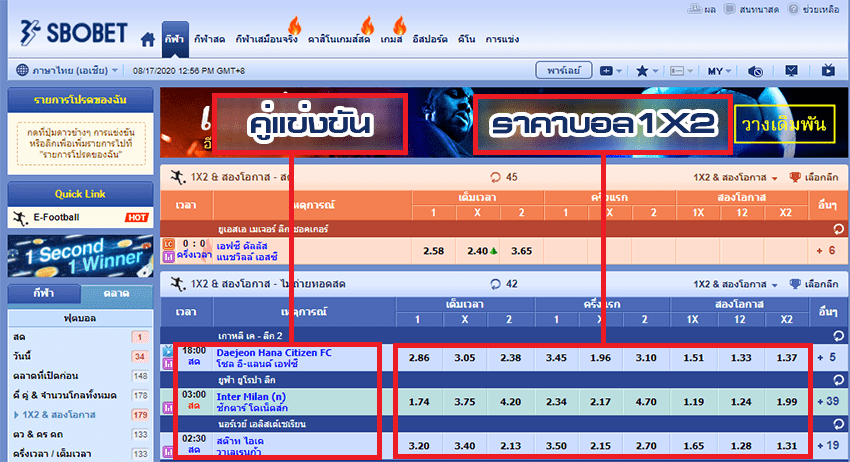Open the 1X2 & สองโอกาส dropdown in non-live section
Image resolution: width=850 pixels, height=462 pixels.
(735, 285)
